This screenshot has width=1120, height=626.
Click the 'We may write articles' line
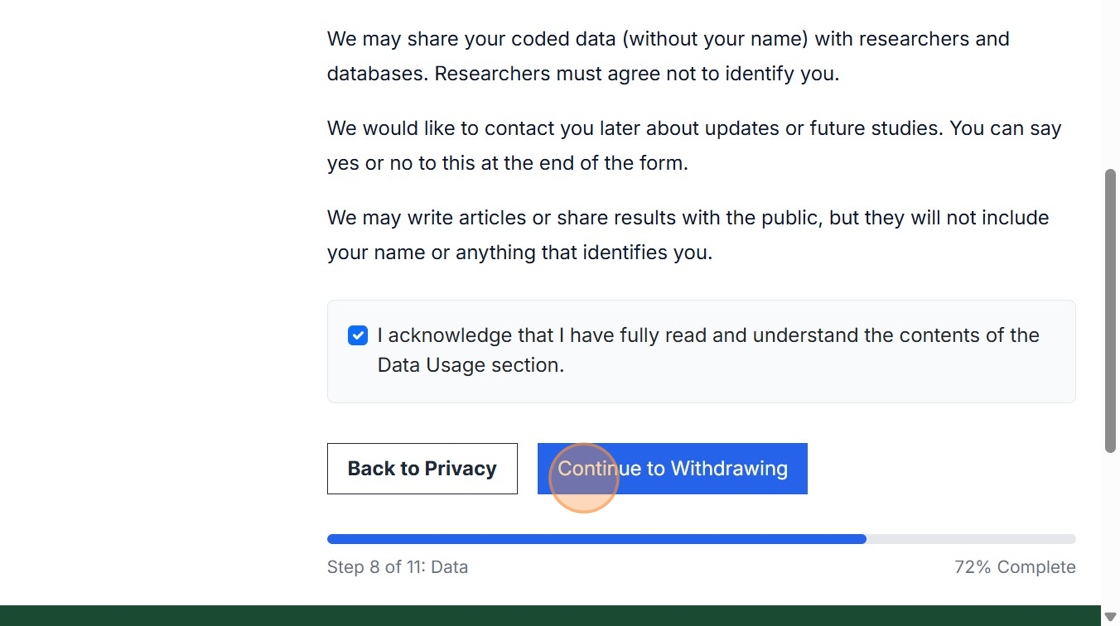(x=688, y=218)
